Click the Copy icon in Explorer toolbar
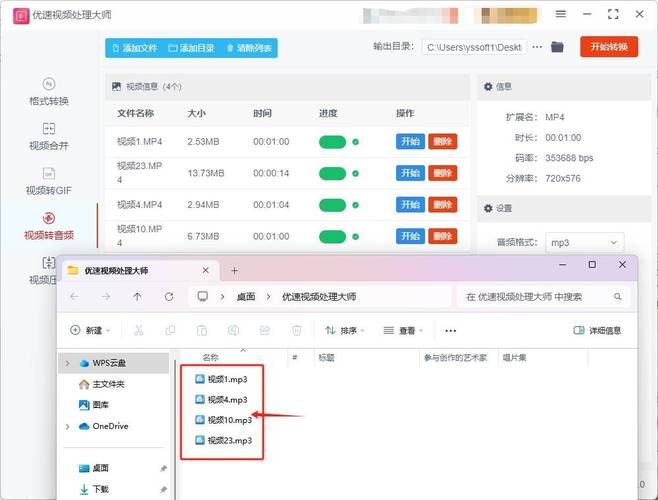 (170, 330)
